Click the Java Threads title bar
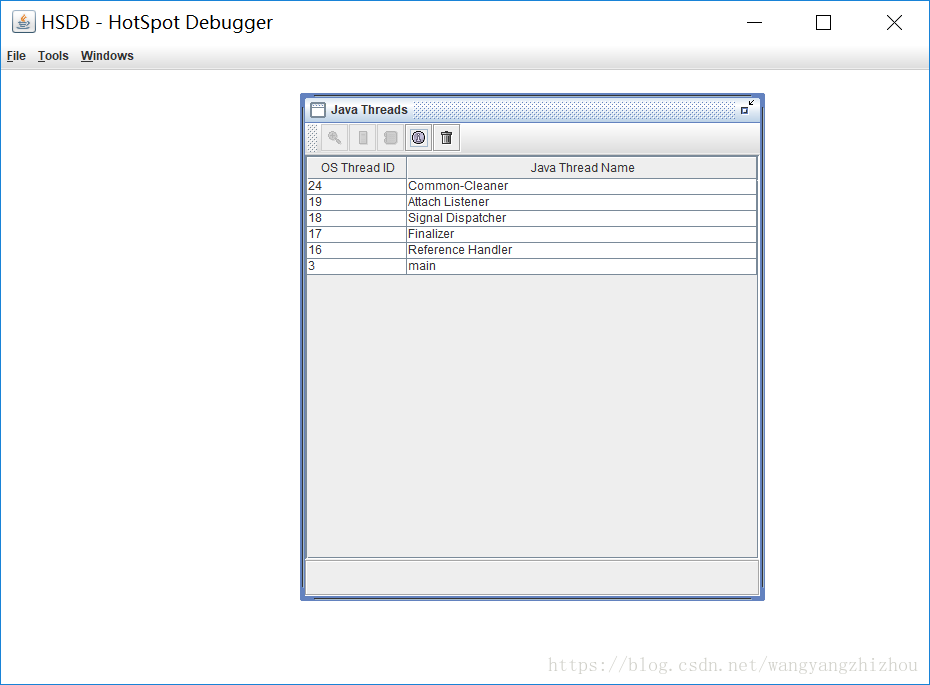This screenshot has height=685, width=930. (x=532, y=110)
